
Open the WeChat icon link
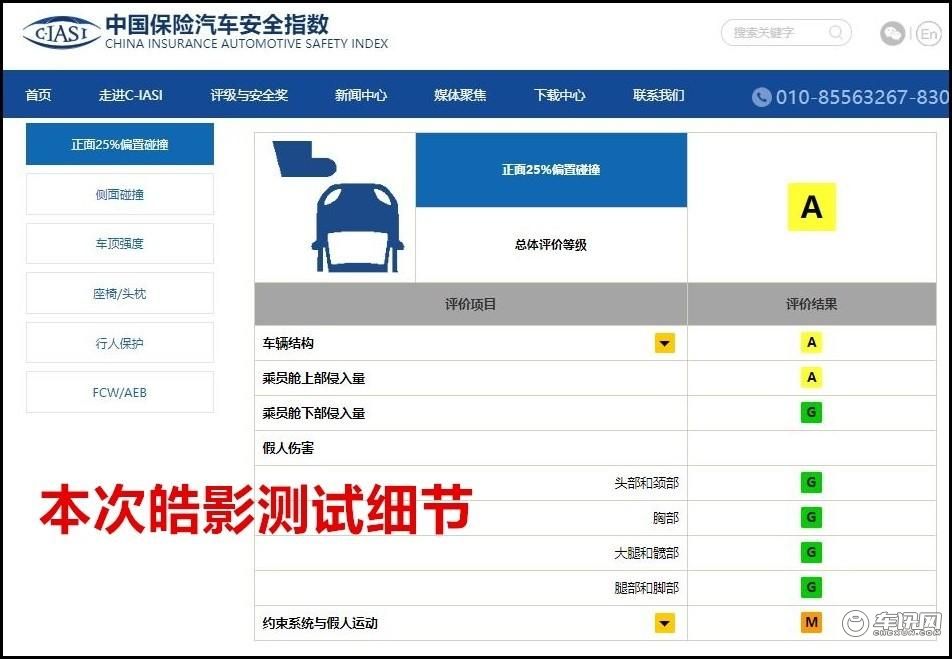click(x=892, y=33)
